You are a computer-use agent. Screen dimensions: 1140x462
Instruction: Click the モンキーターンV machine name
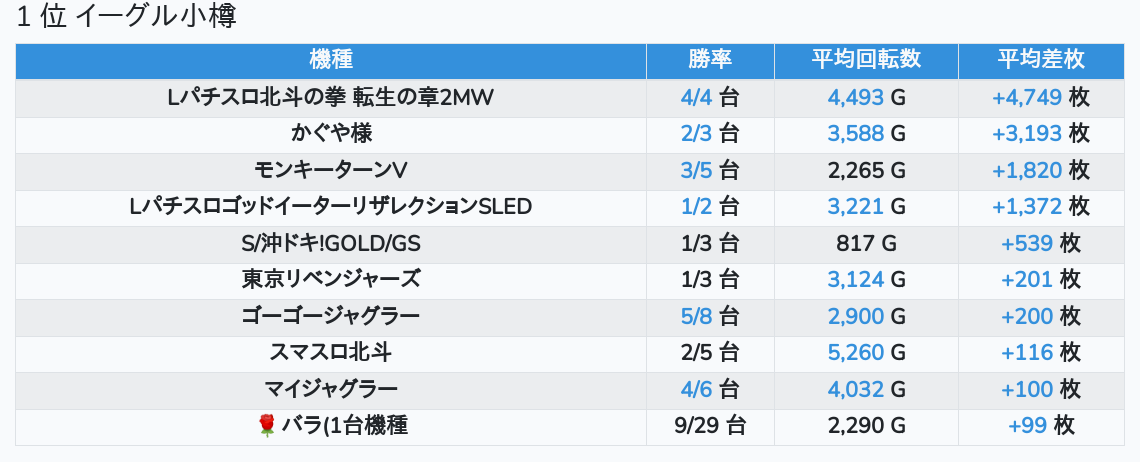[x=331, y=170]
